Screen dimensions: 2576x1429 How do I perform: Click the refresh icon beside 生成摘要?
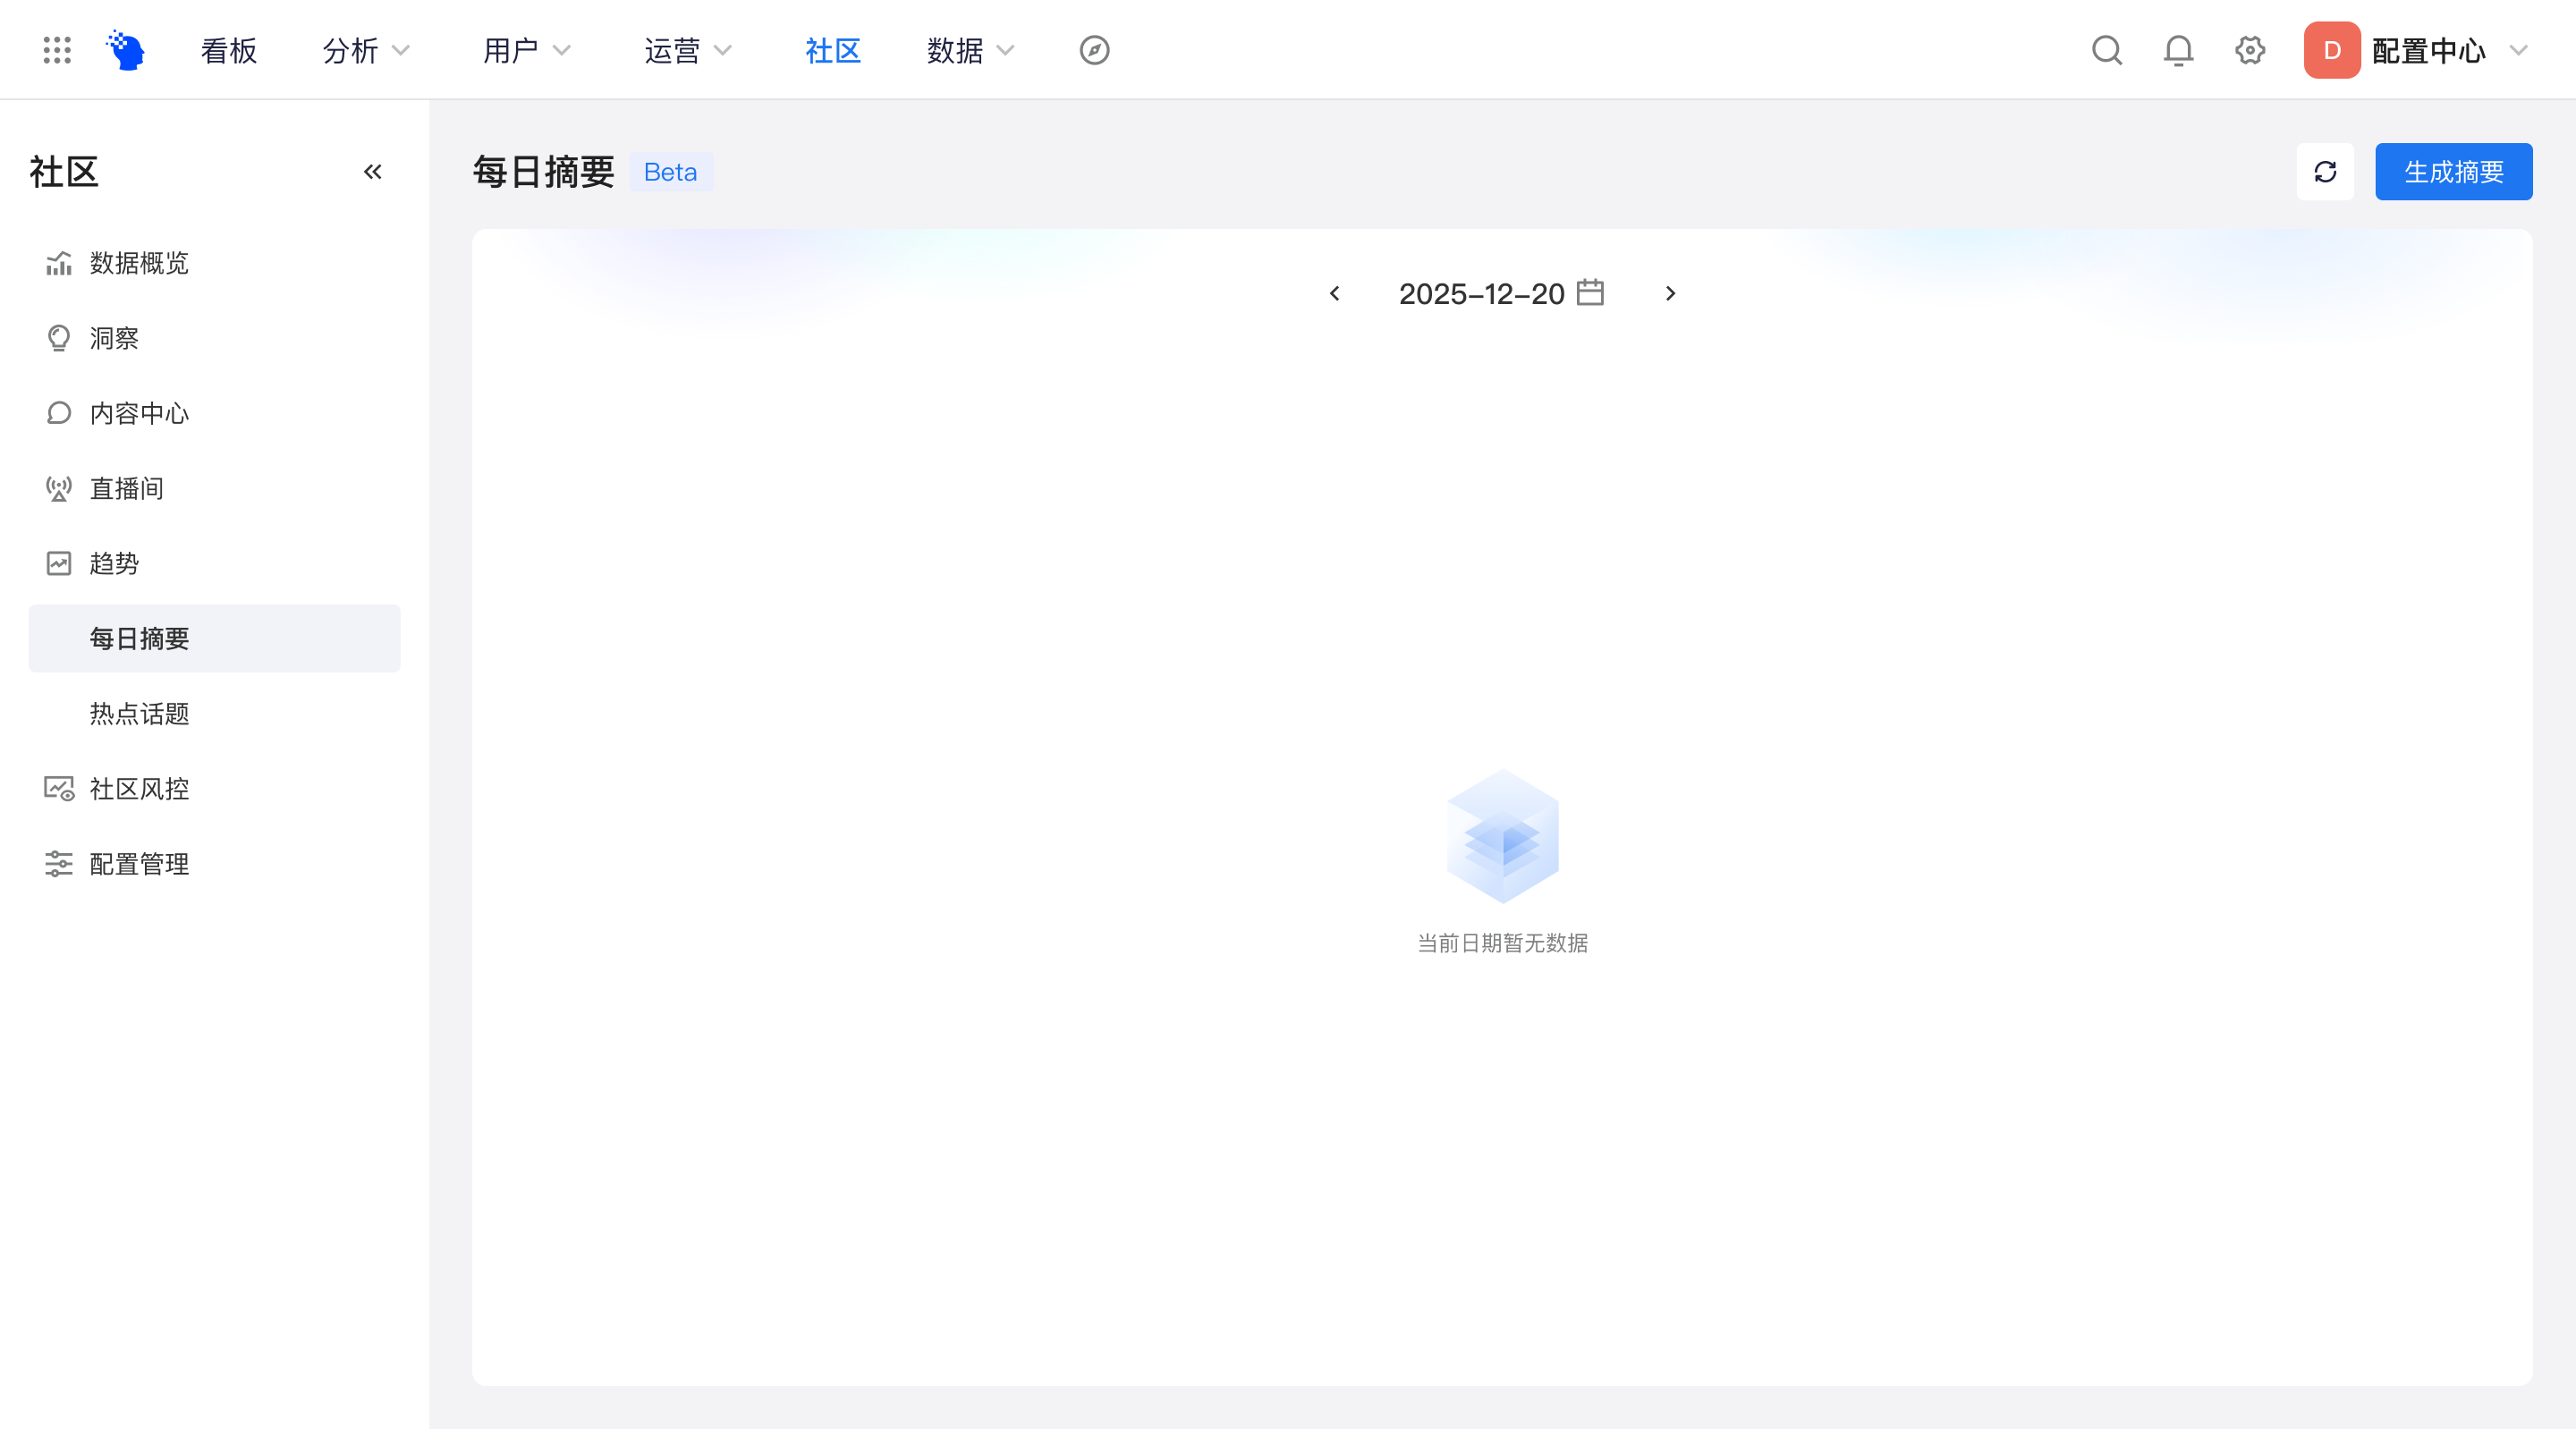click(x=2325, y=172)
